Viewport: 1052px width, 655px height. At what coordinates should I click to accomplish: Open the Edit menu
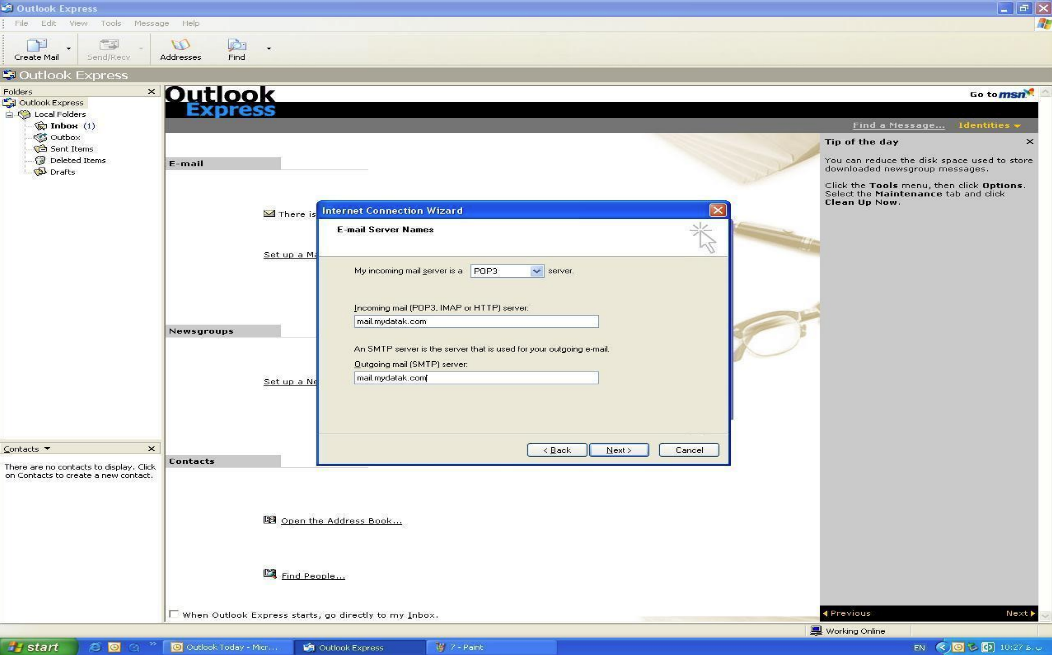(48, 23)
